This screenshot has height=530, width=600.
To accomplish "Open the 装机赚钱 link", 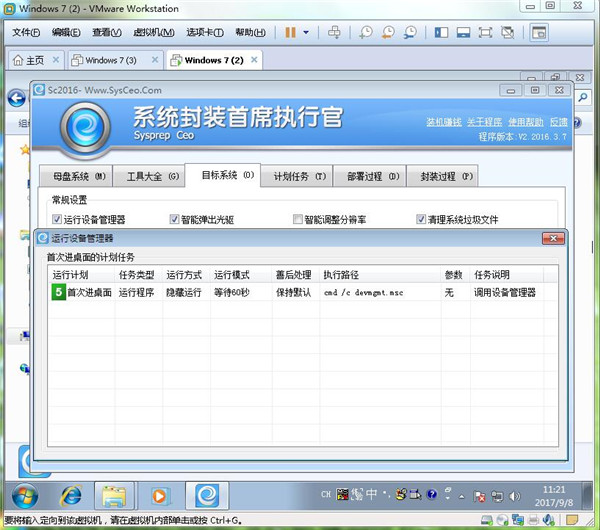I will pos(444,122).
